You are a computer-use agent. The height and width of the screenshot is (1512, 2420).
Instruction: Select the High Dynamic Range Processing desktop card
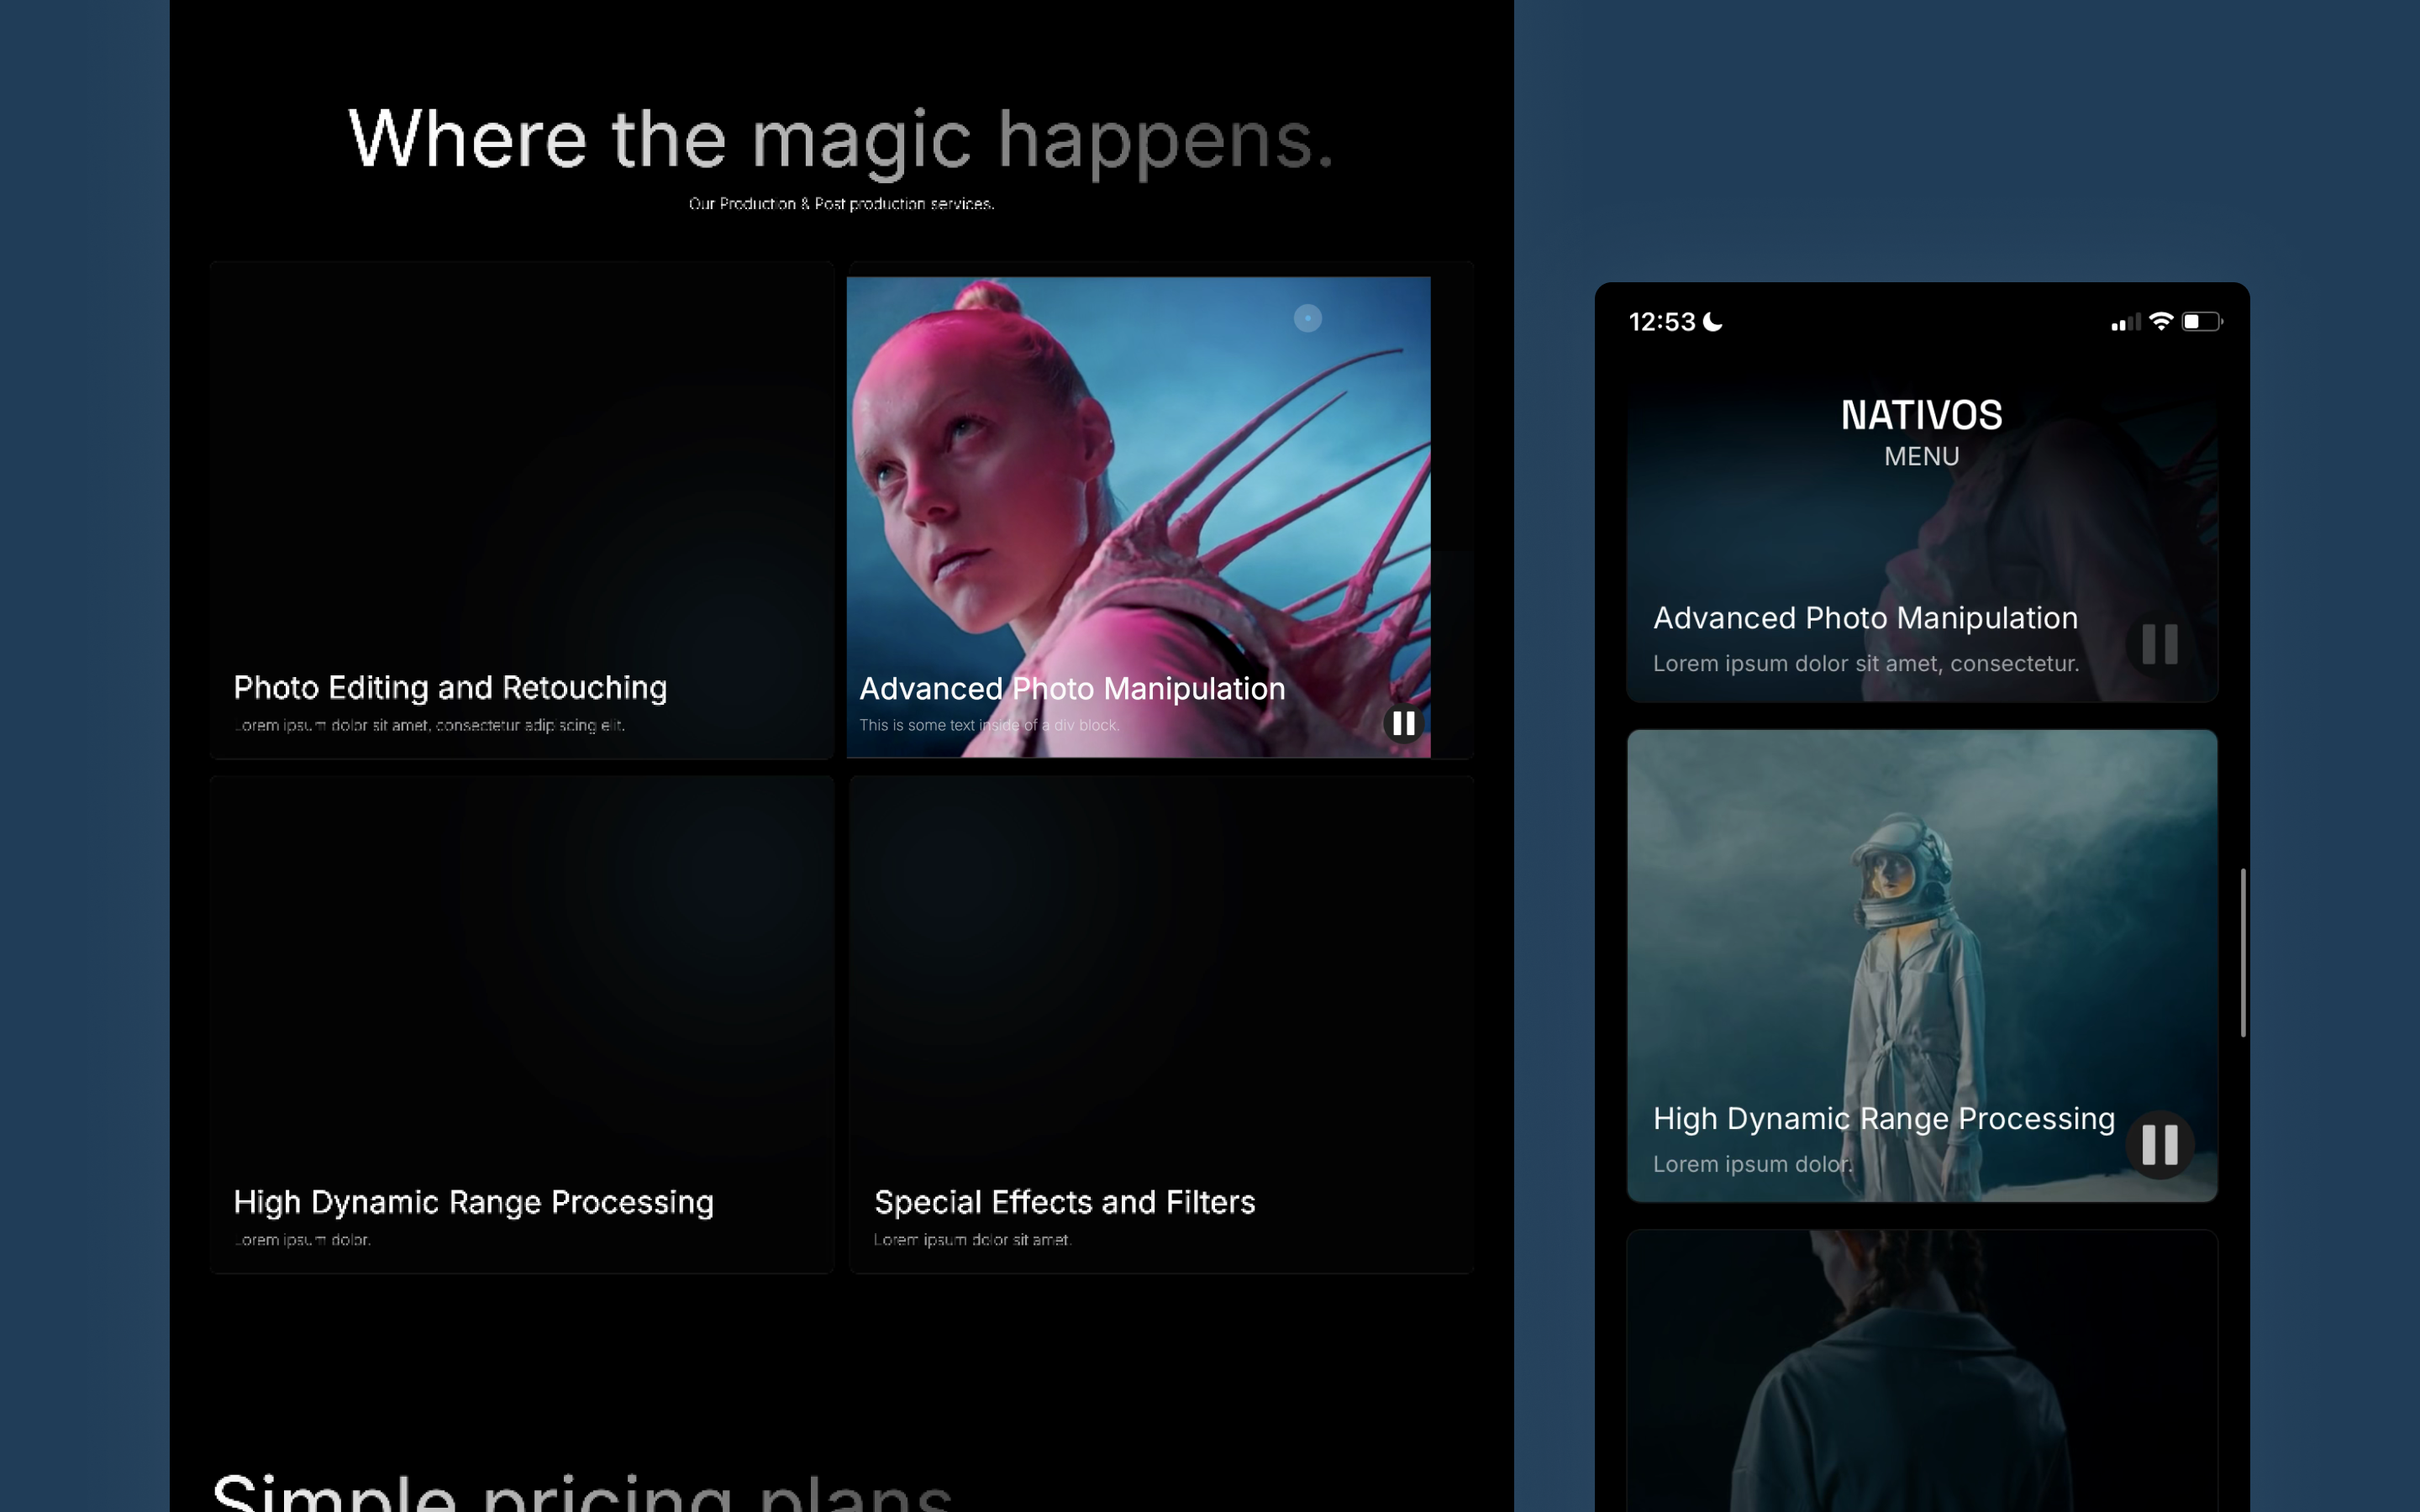pos(521,1024)
